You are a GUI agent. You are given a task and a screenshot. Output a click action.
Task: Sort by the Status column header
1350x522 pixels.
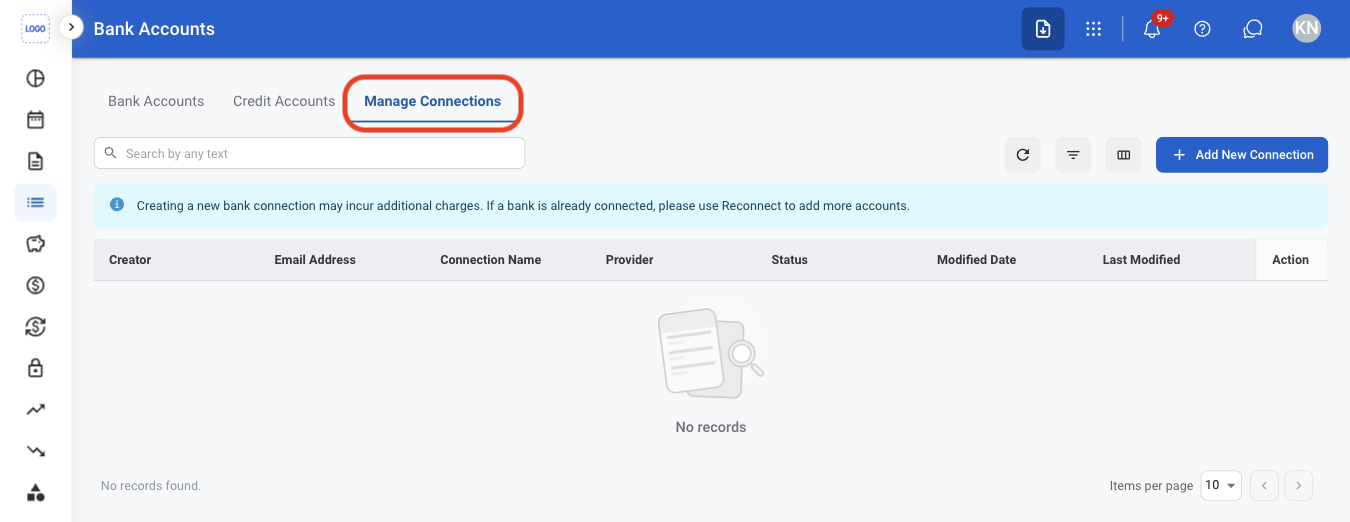(789, 260)
